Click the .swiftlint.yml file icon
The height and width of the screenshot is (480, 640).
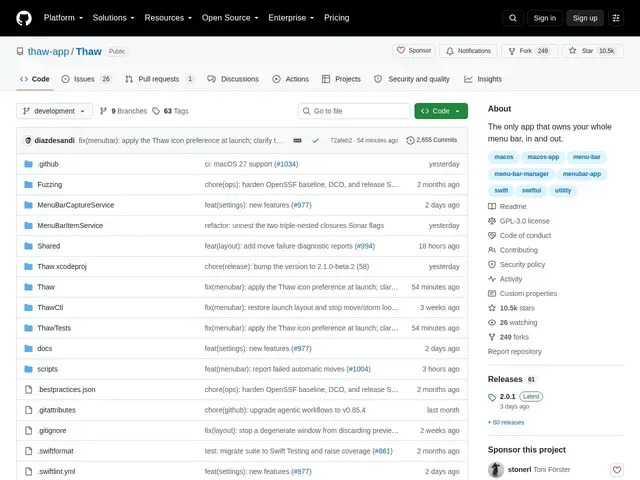28,471
